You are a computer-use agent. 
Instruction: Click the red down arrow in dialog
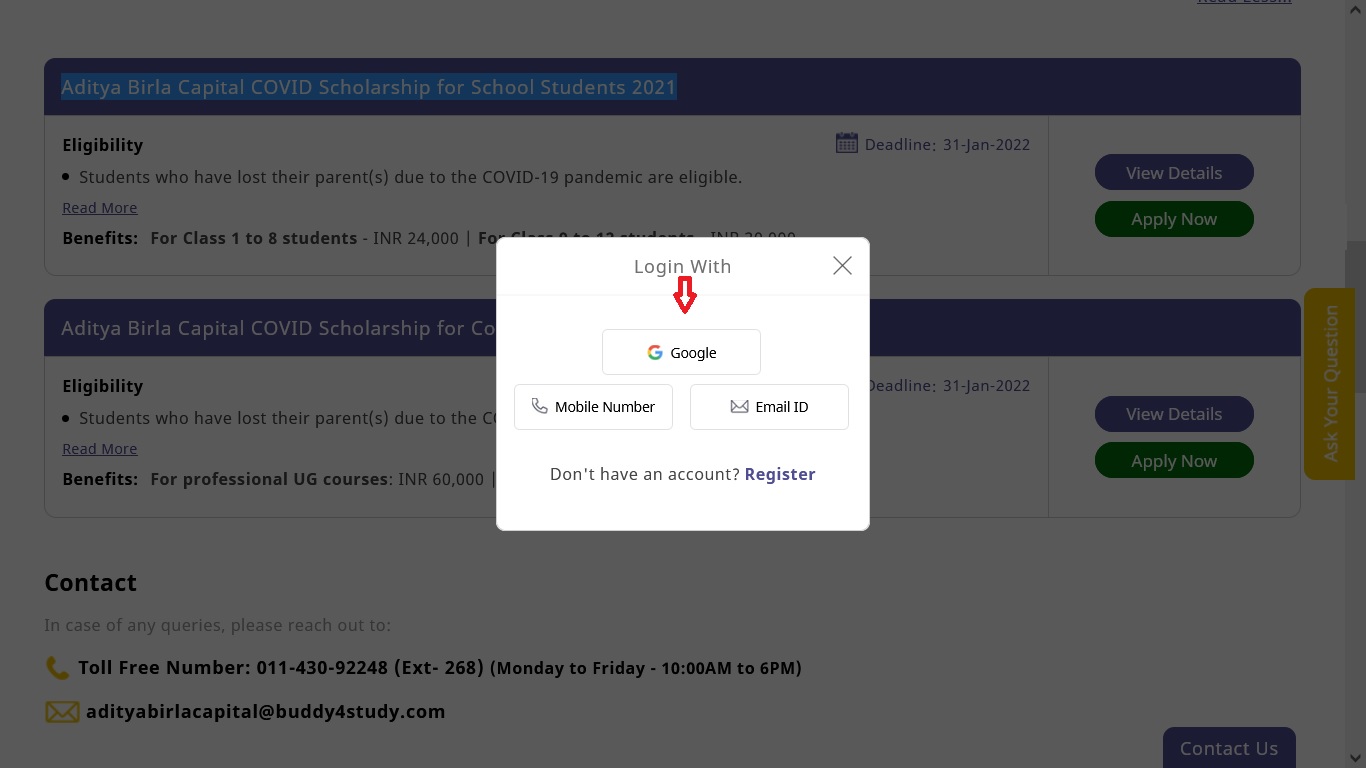(684, 295)
